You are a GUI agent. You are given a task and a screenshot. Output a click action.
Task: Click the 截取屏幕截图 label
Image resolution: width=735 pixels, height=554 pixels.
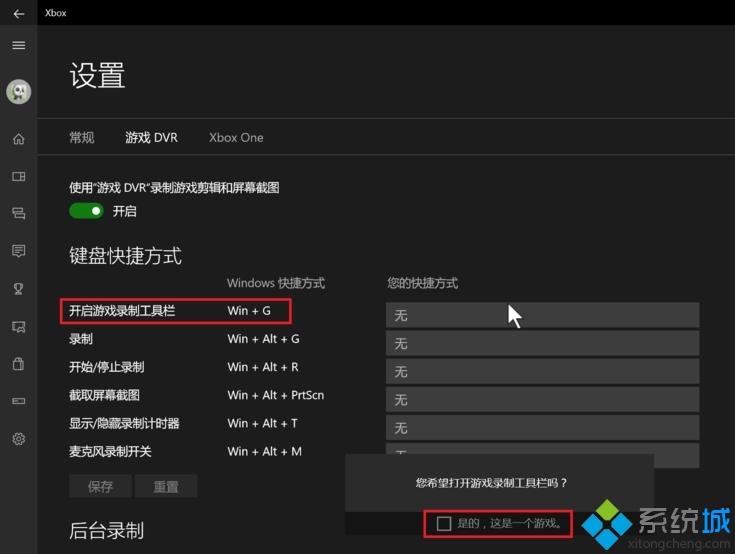pos(104,395)
